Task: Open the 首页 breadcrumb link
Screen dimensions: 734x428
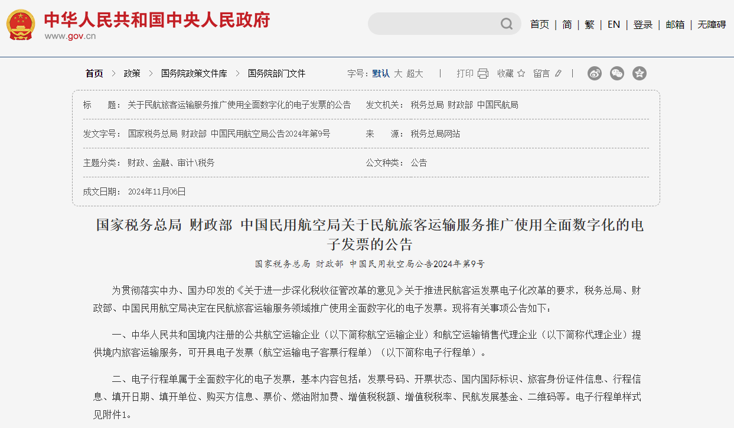Action: [x=94, y=73]
